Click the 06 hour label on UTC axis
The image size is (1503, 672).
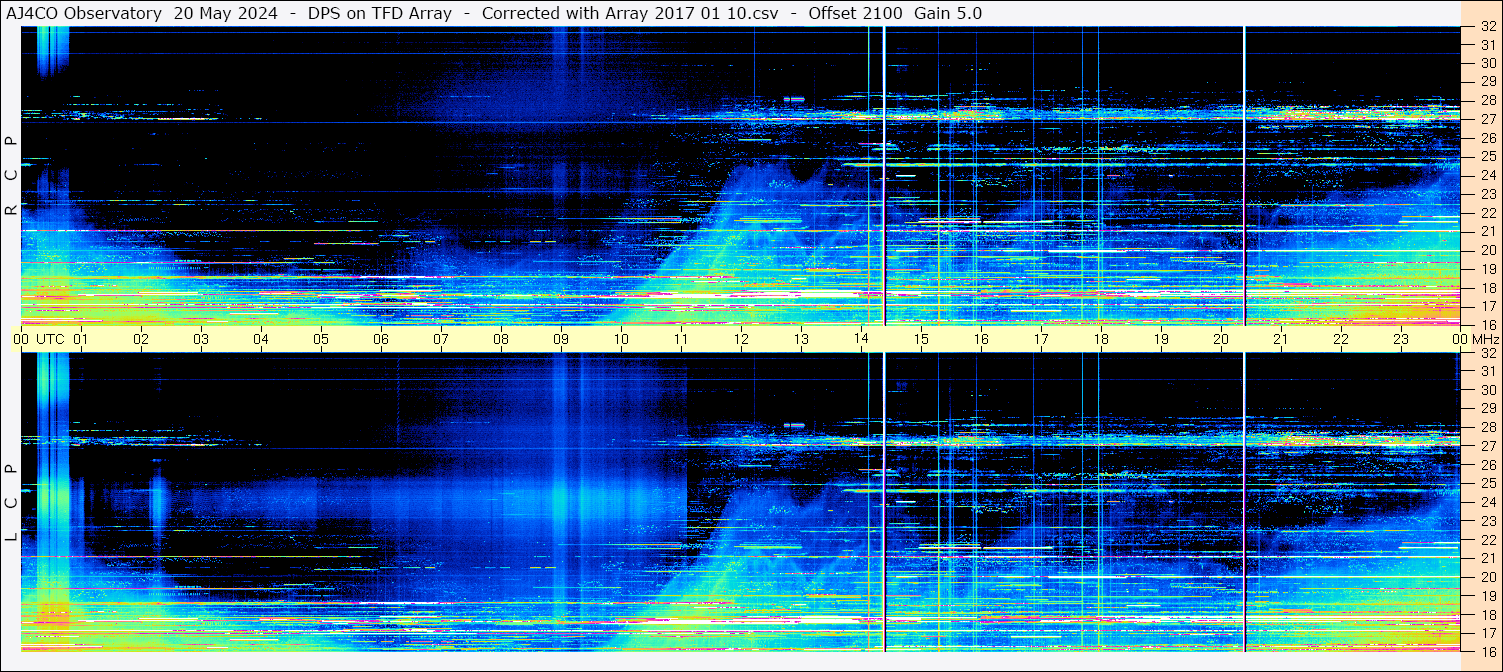[x=381, y=339]
